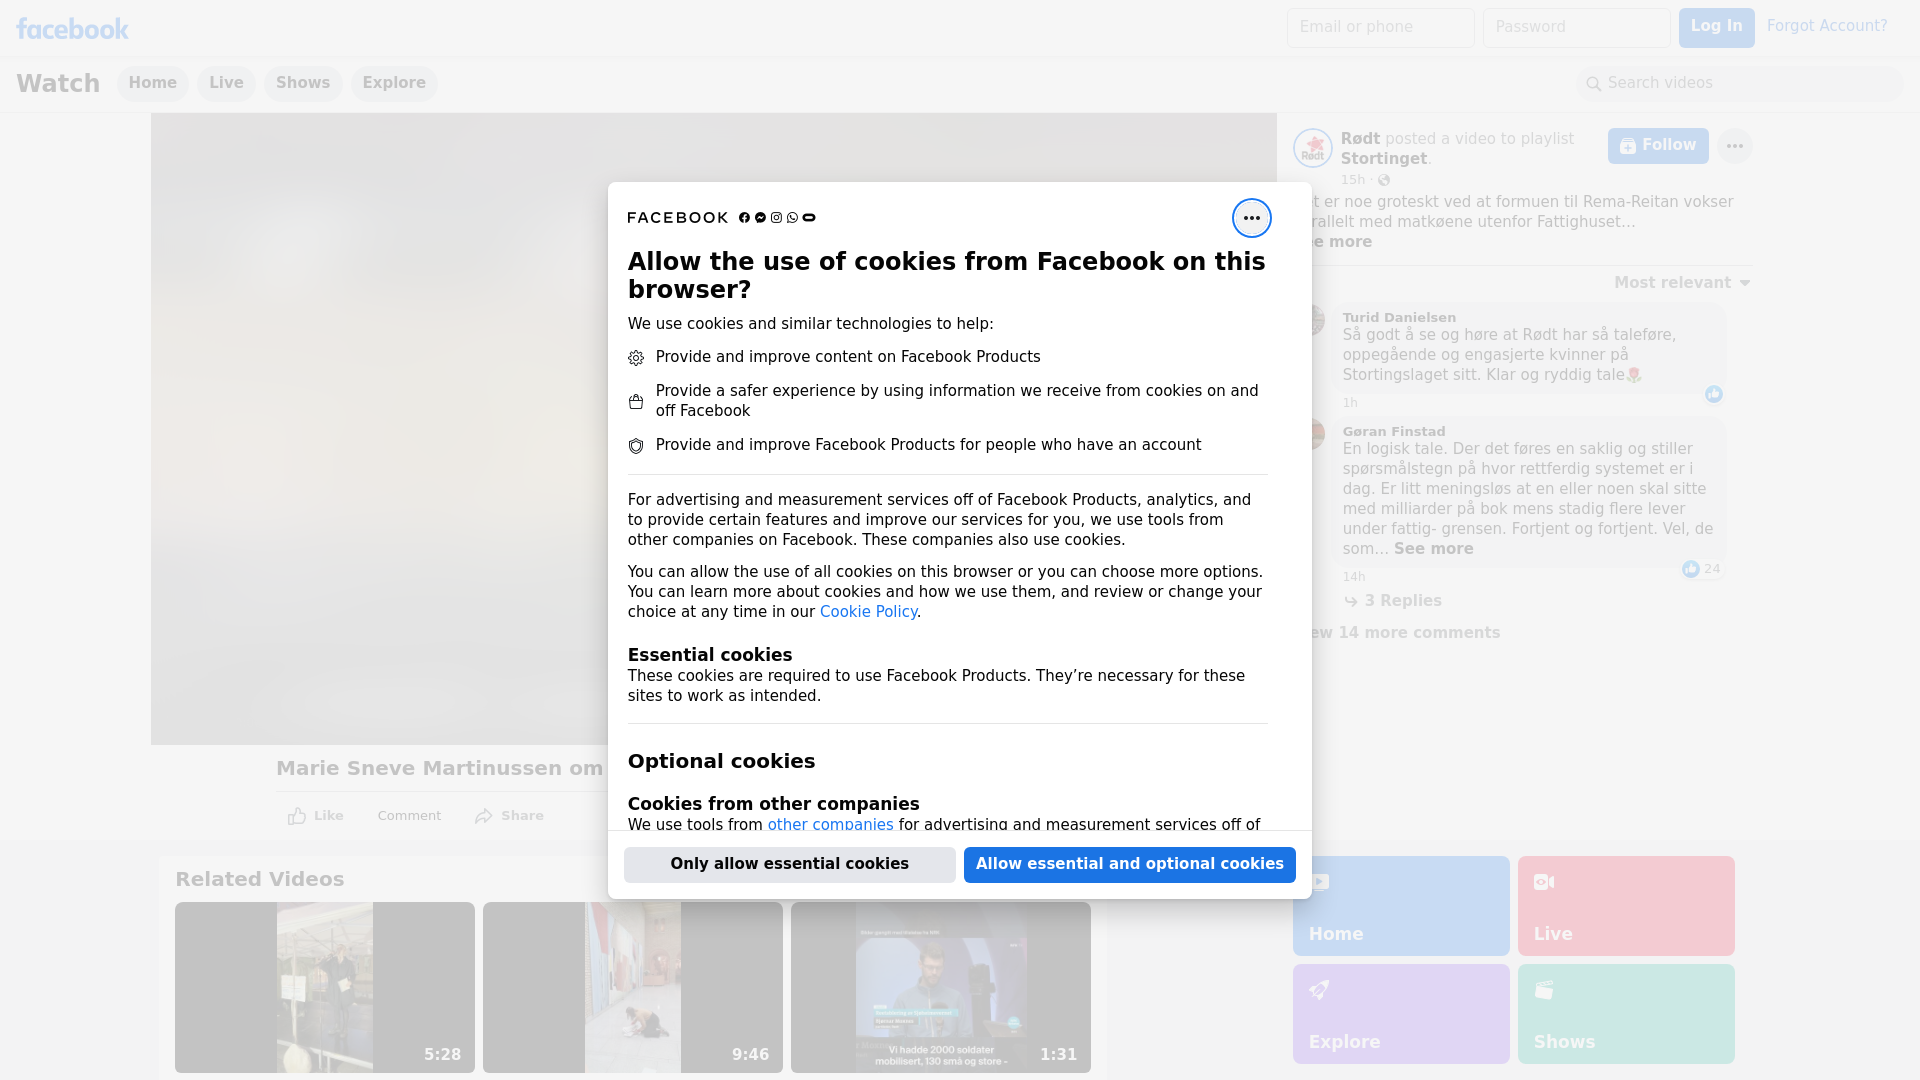Open the Live tile in Watch shortcuts
This screenshot has width=1920, height=1080.
pyautogui.click(x=1626, y=906)
